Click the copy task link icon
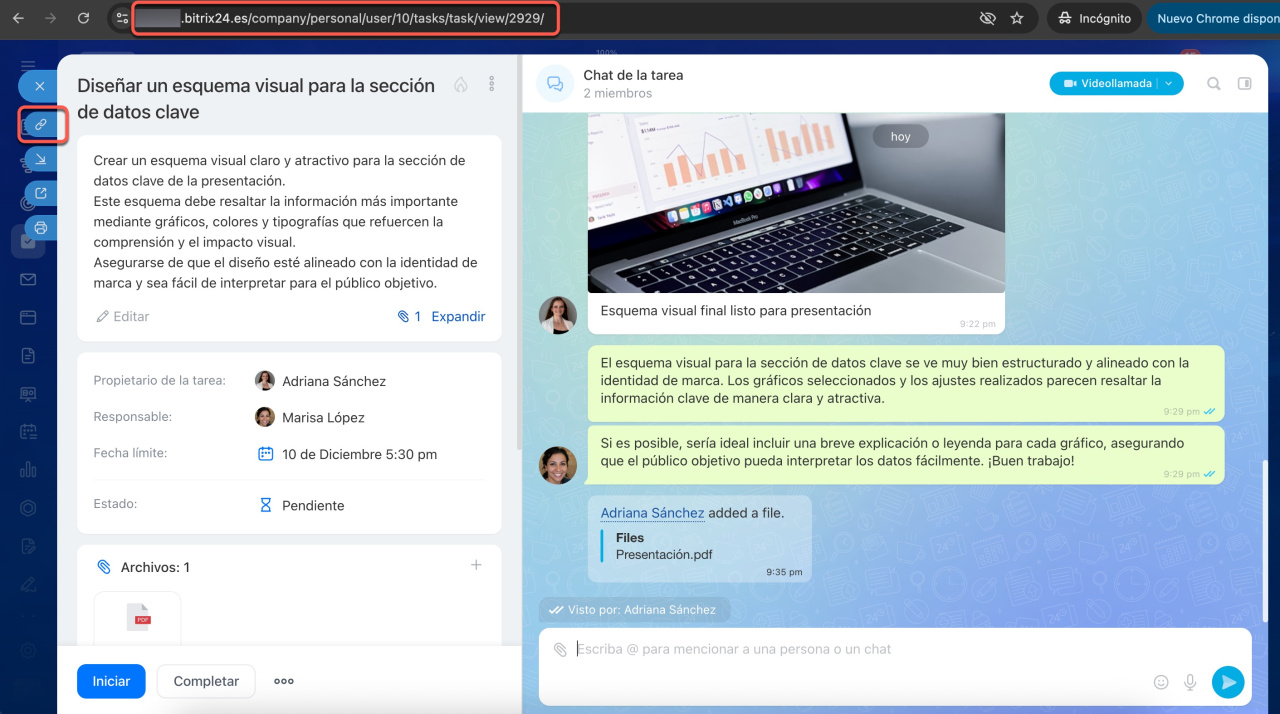 pos(41,125)
